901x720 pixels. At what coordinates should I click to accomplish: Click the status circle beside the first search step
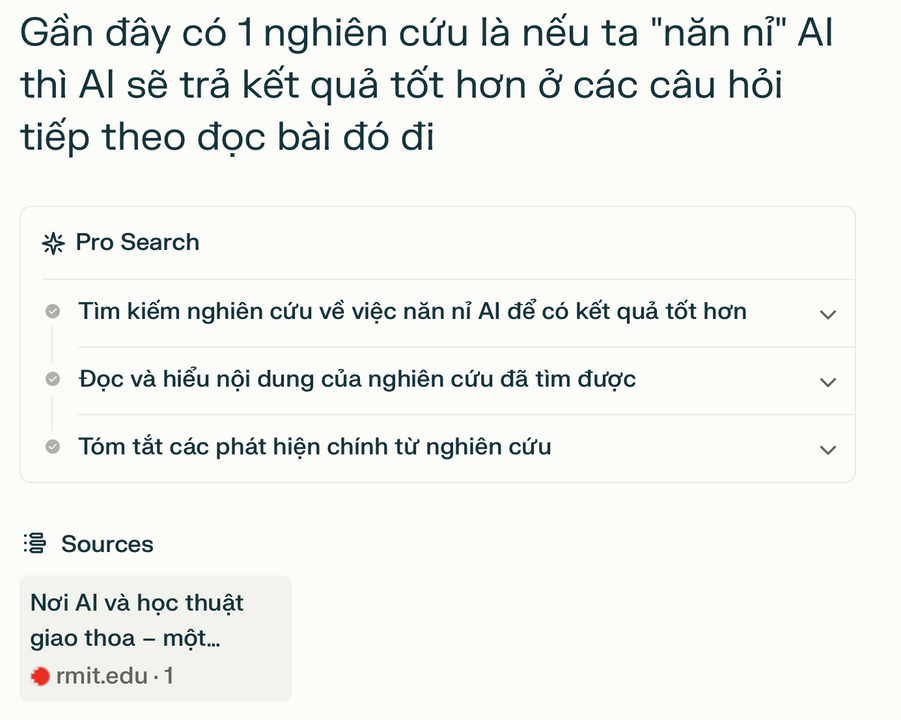pyautogui.click(x=52, y=312)
